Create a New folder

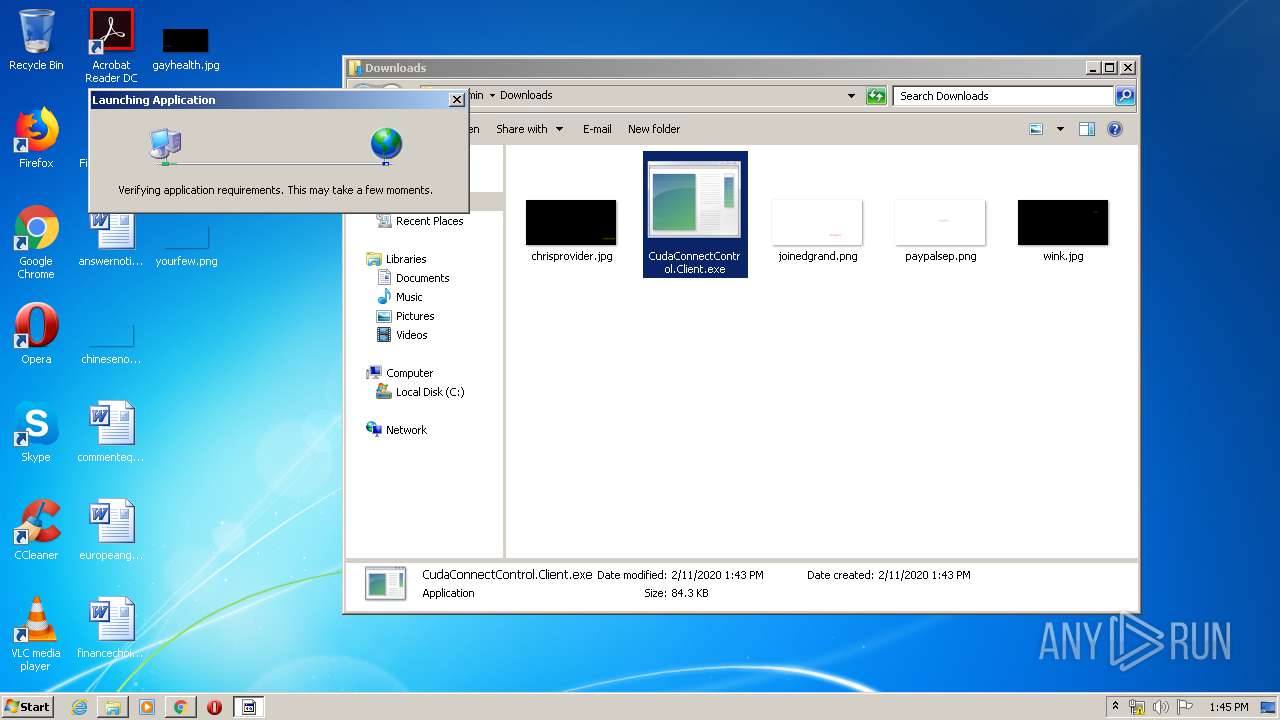point(654,129)
